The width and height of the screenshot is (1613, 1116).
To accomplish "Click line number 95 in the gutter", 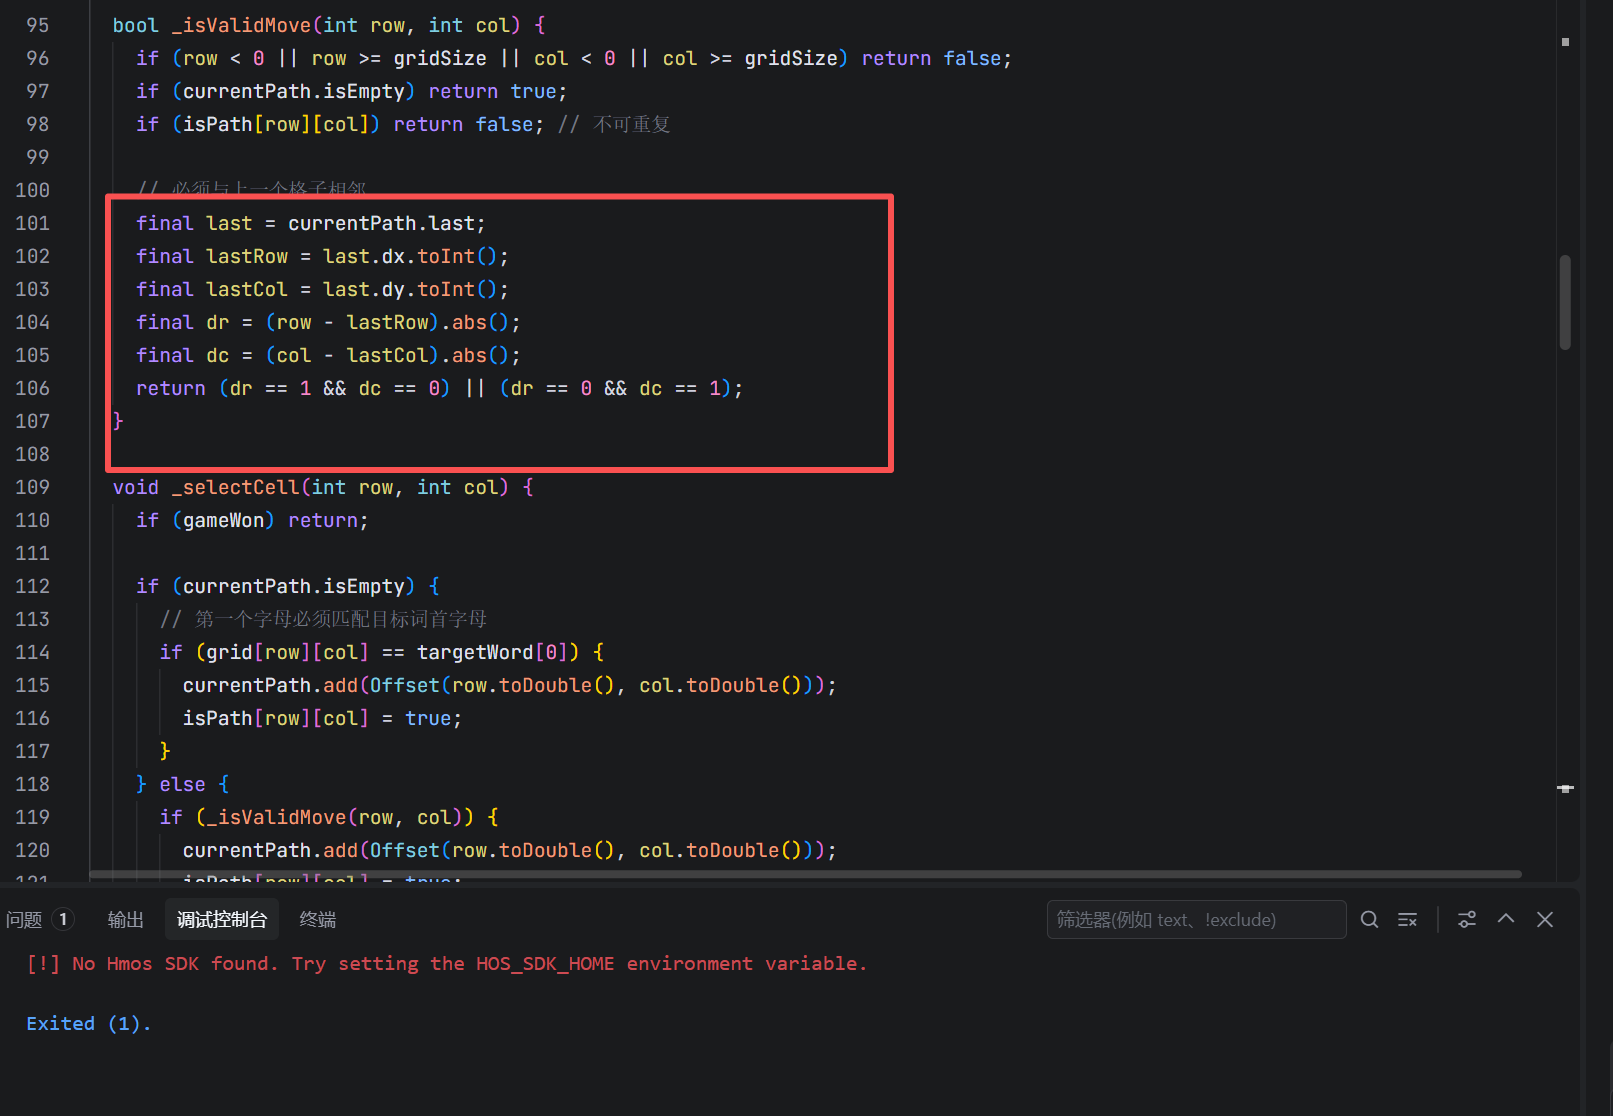I will tap(37, 25).
